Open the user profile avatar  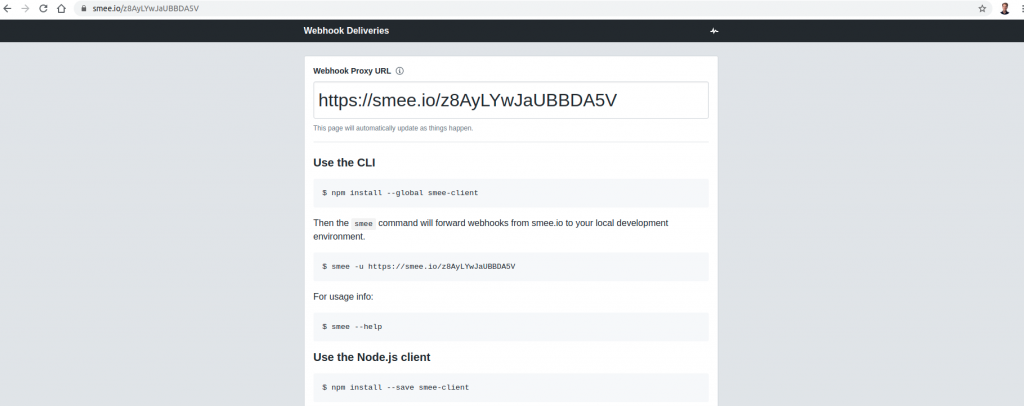pos(1004,8)
